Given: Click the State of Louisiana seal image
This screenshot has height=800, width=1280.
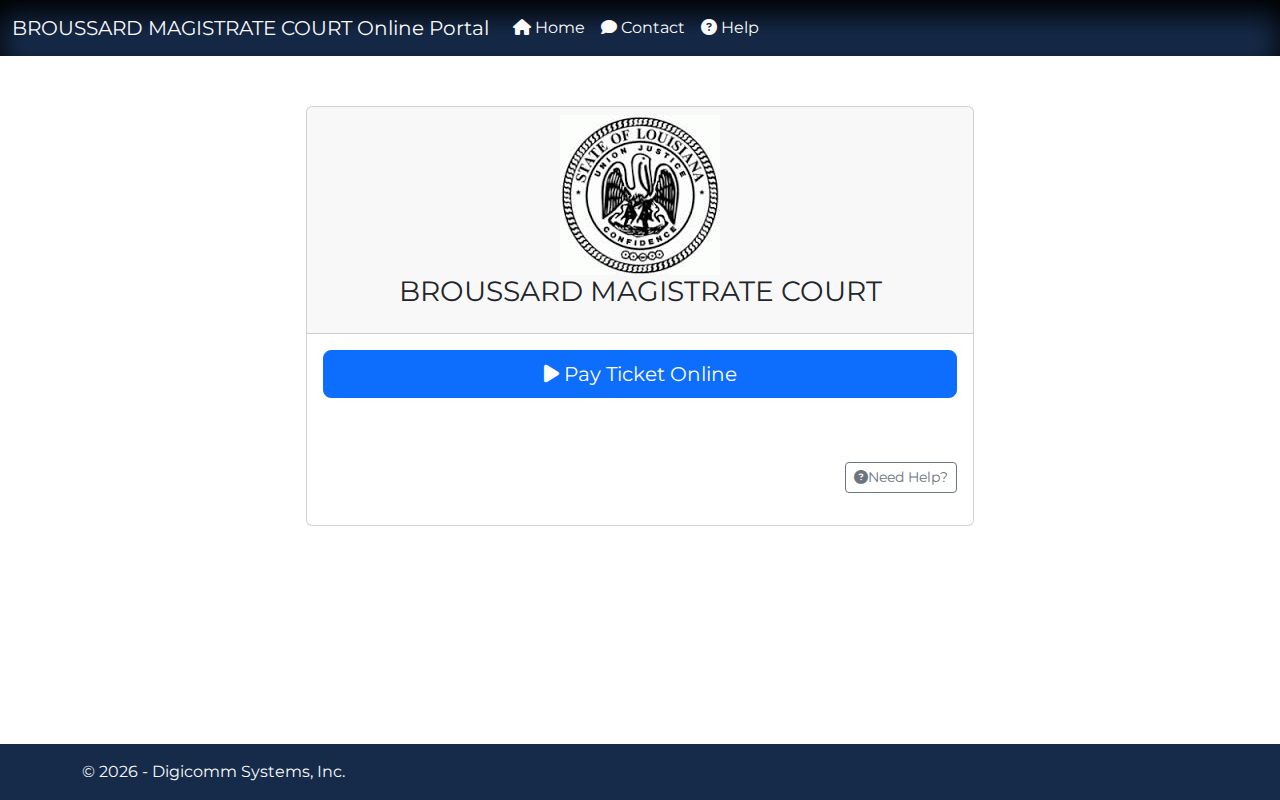Looking at the screenshot, I should [x=640, y=195].
